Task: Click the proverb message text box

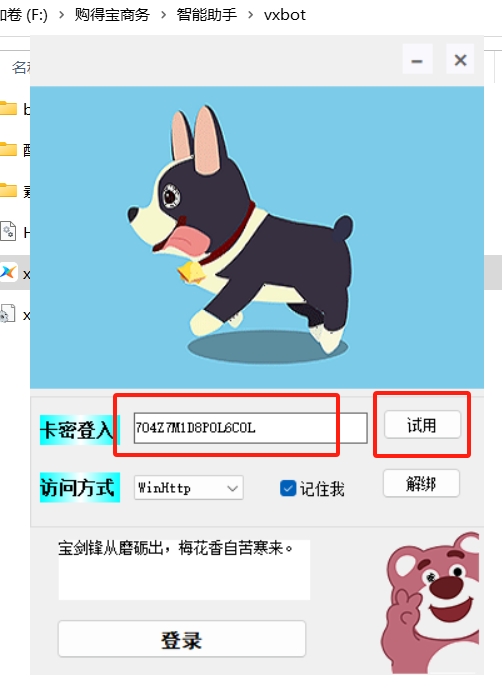Action: point(184,569)
